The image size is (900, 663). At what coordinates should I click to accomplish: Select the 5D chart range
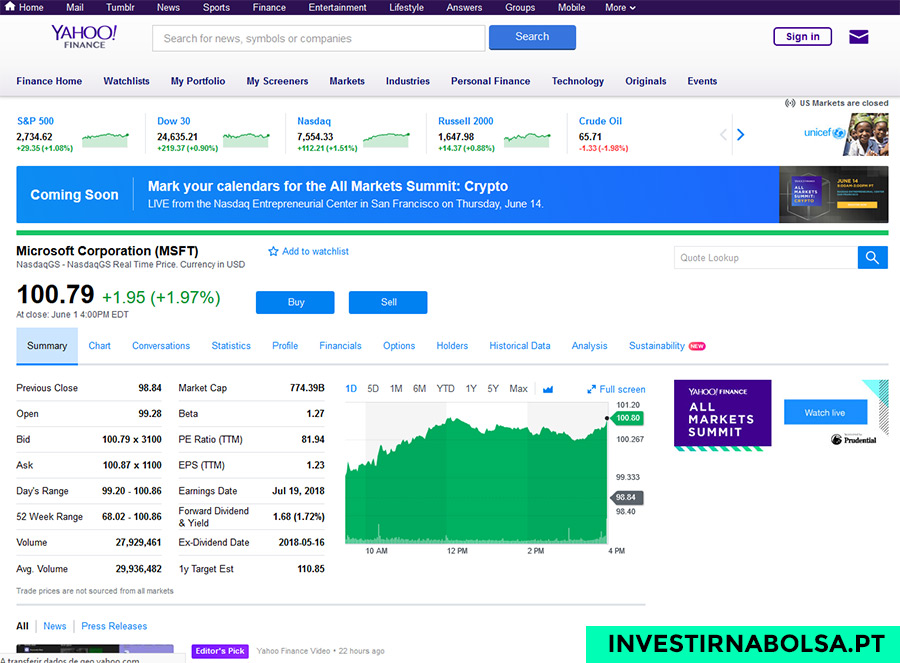pyautogui.click(x=373, y=389)
